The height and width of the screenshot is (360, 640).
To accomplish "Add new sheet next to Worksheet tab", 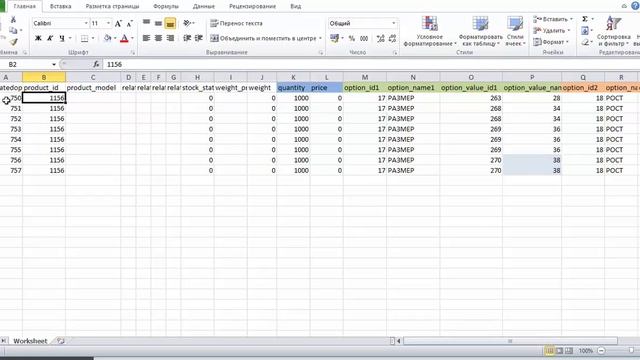I will [60, 341].
